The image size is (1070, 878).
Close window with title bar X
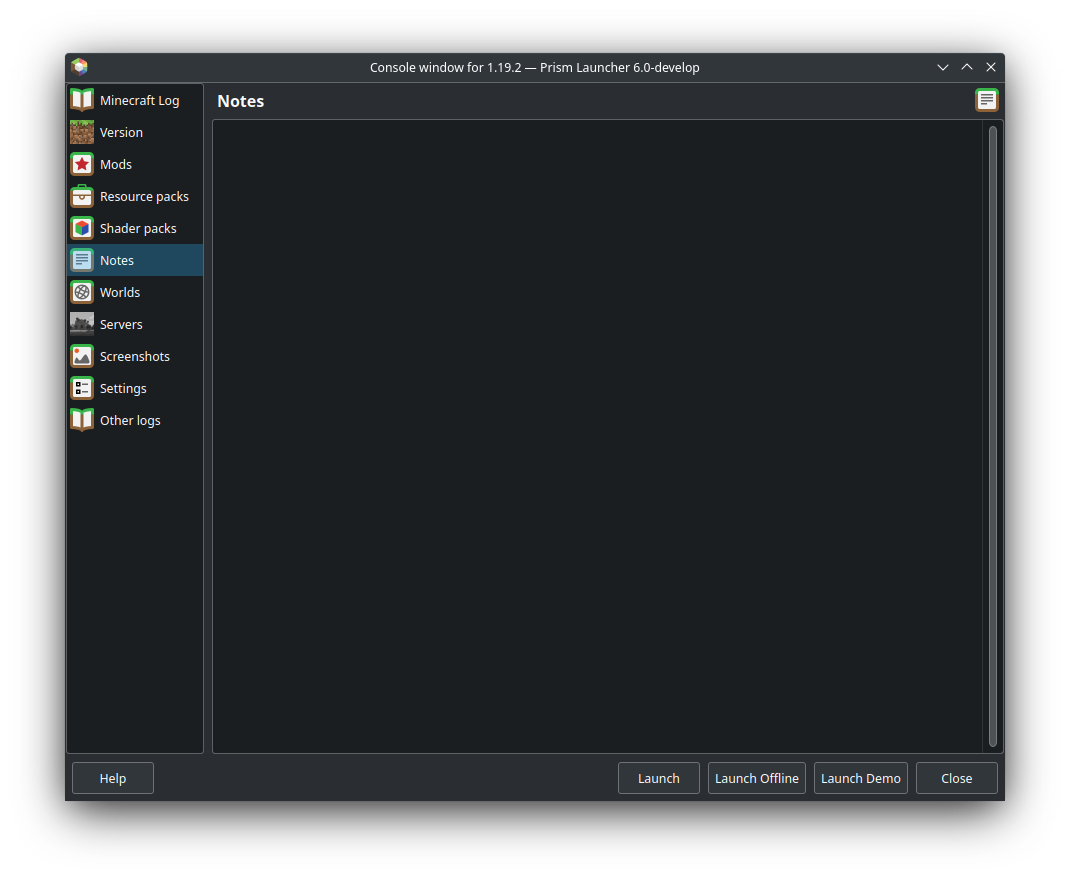991,67
